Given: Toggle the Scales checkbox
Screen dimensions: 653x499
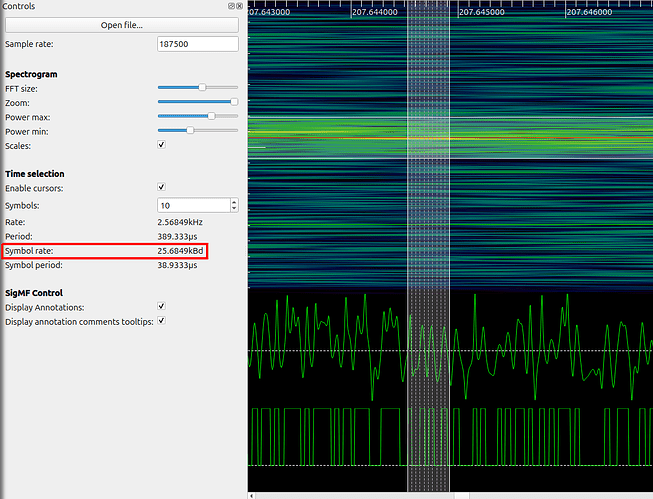Looking at the screenshot, I should pos(162,145).
